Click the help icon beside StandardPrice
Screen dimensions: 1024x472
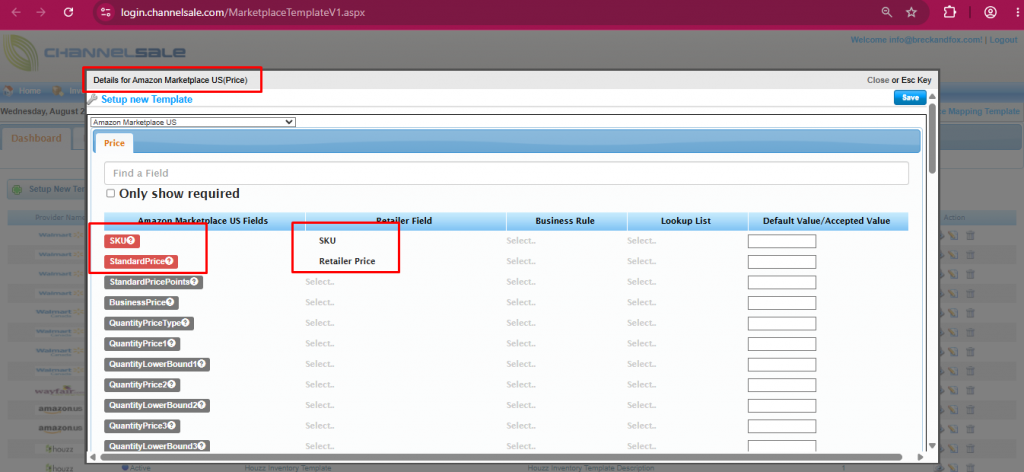point(169,261)
